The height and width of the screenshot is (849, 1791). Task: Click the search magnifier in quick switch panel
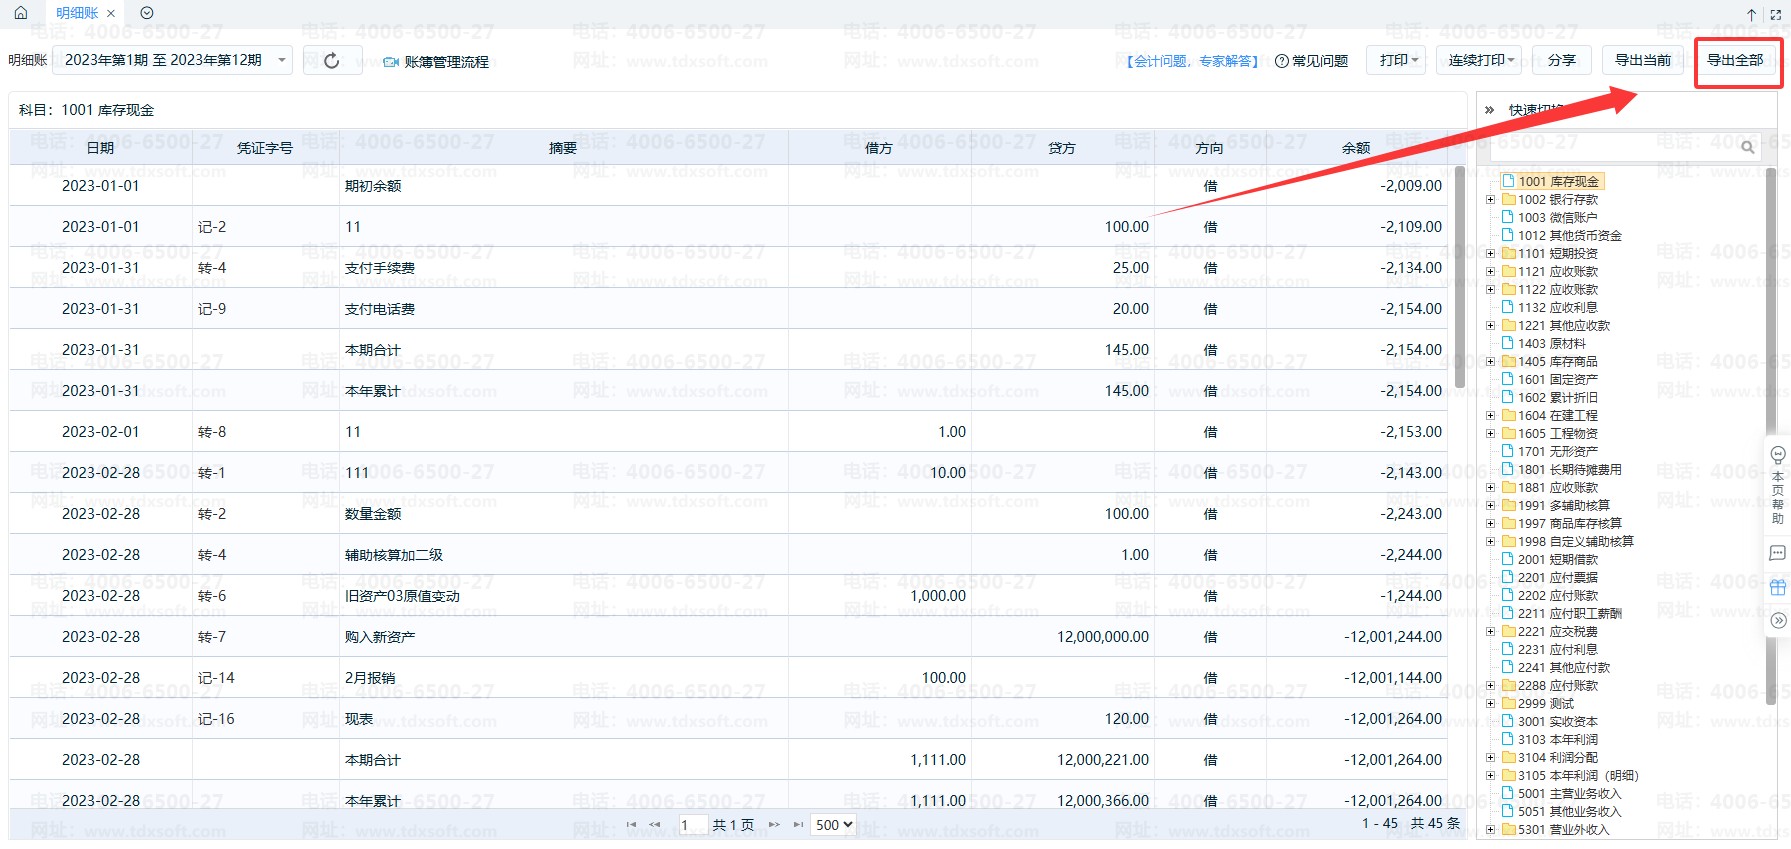tap(1747, 147)
